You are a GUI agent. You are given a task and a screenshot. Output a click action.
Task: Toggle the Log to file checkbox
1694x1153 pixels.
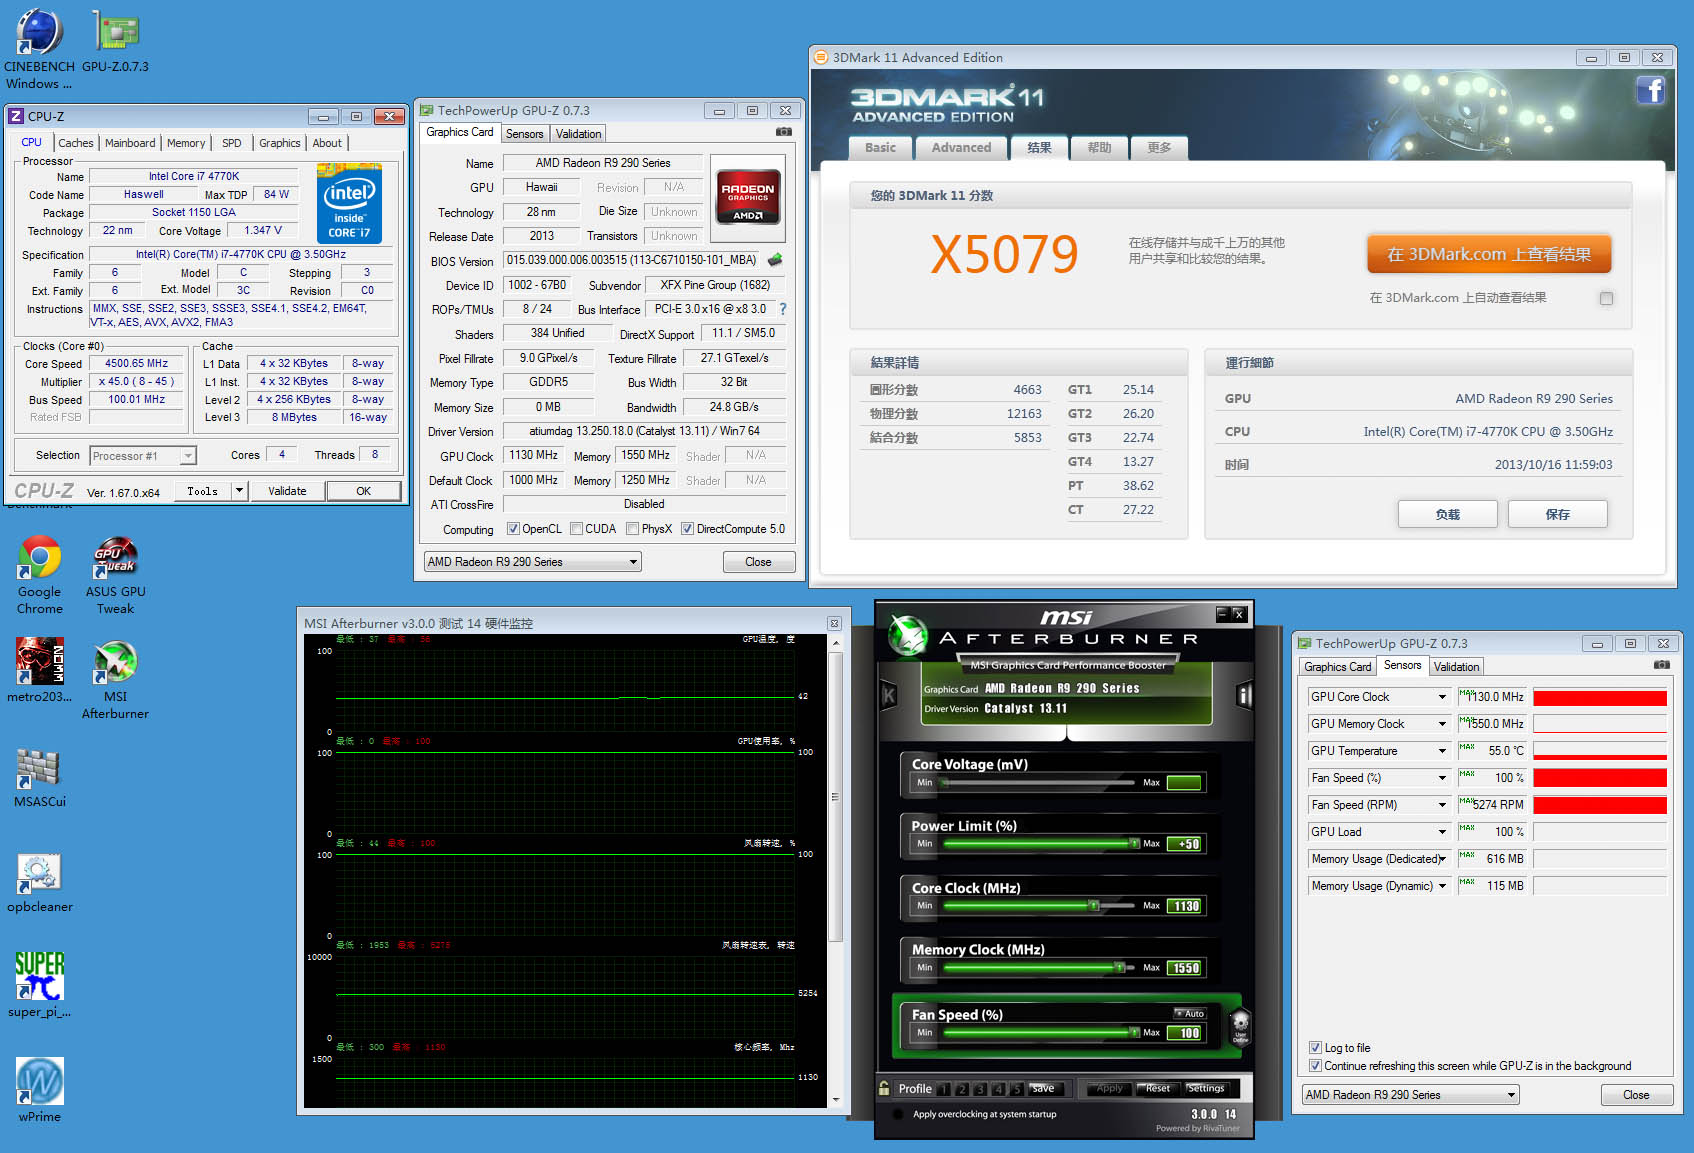tap(1315, 1048)
